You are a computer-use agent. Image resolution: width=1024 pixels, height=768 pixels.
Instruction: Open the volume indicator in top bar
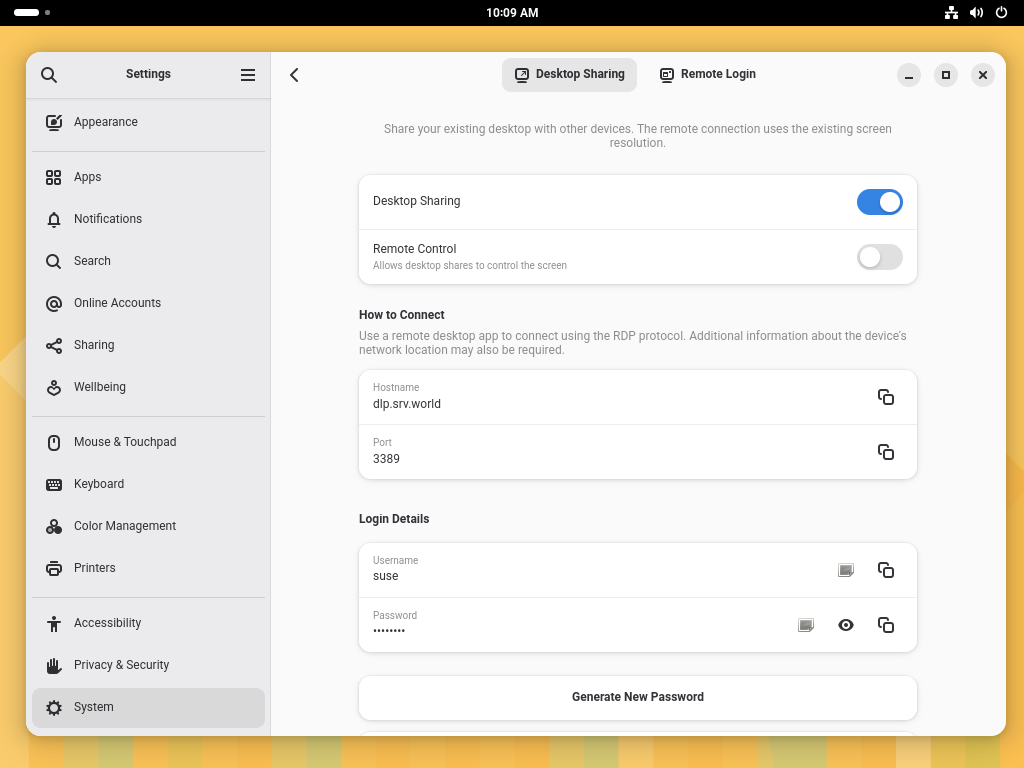coord(976,13)
